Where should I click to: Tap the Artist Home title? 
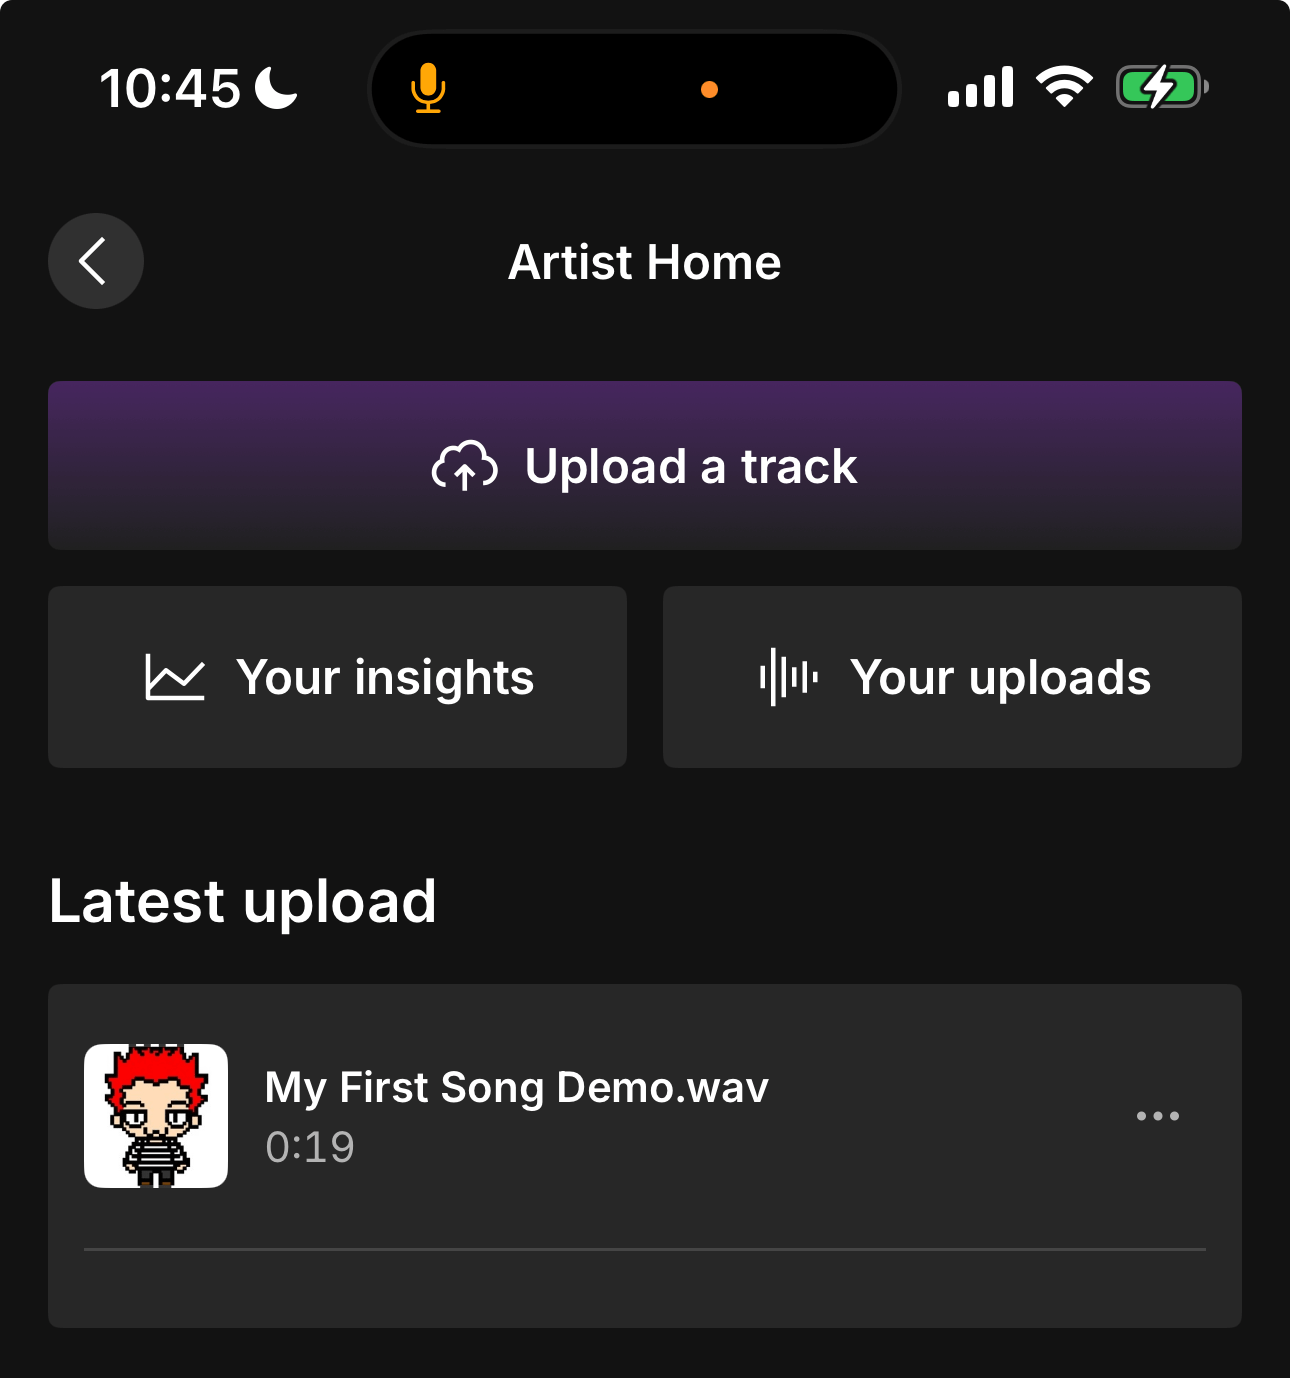[x=644, y=262]
